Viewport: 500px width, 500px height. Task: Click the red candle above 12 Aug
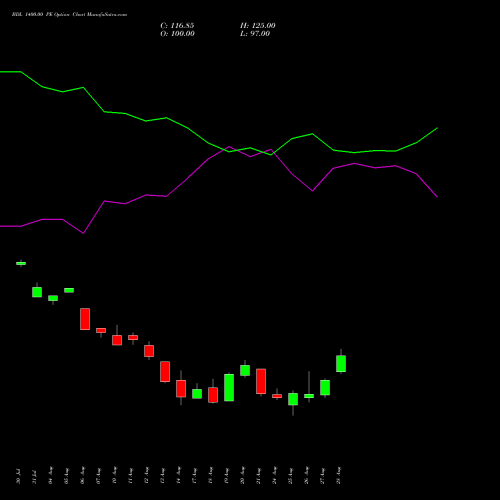(x=149, y=351)
